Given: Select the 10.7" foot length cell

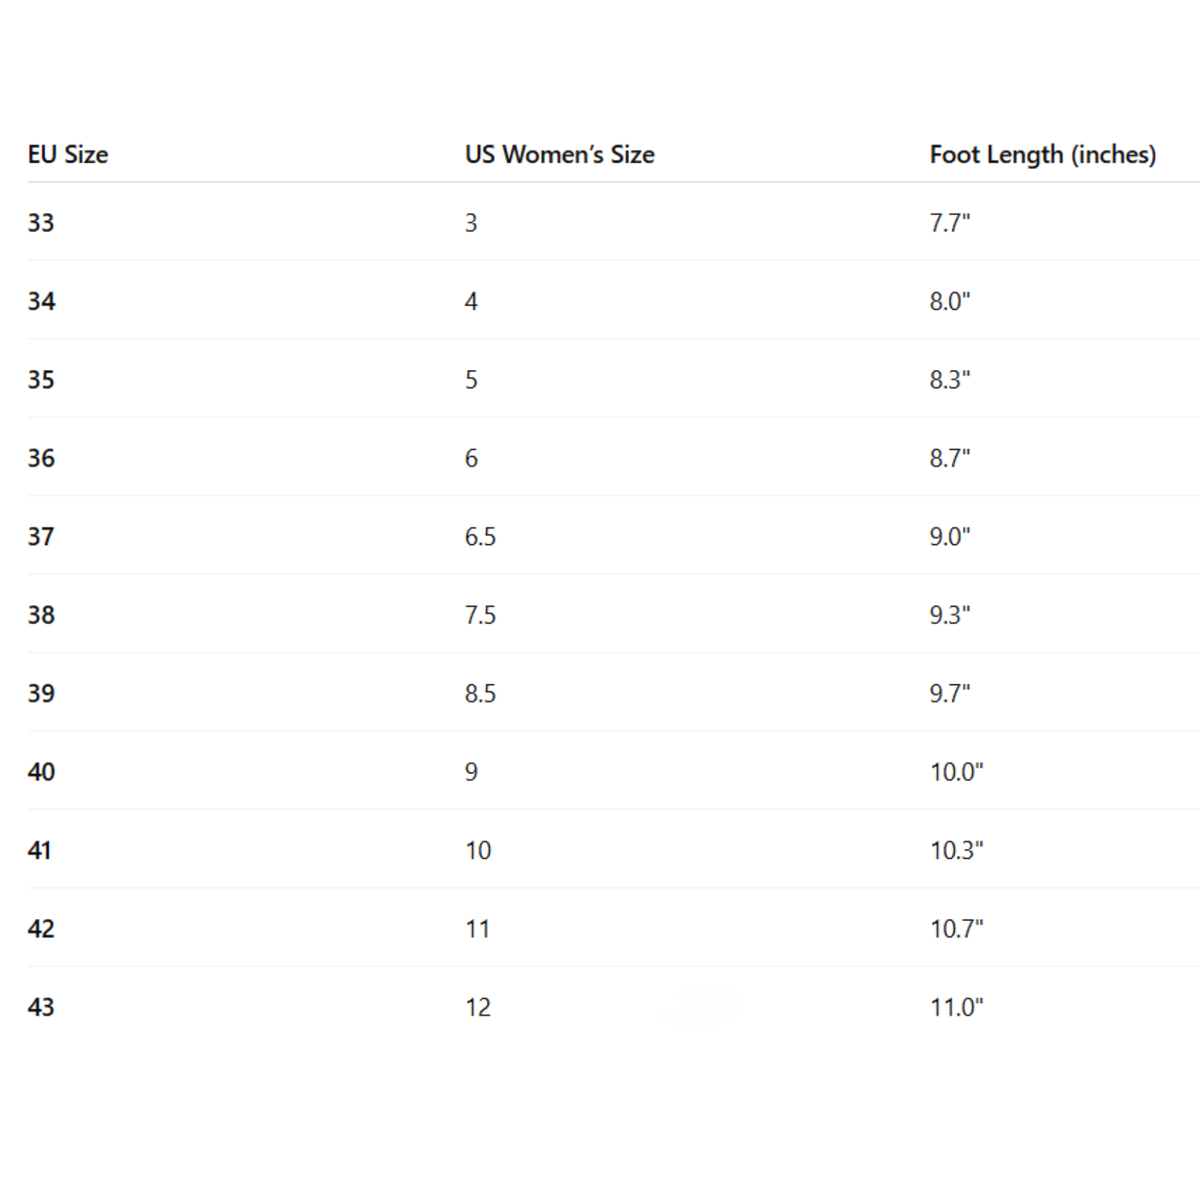Looking at the screenshot, I should [x=956, y=929].
